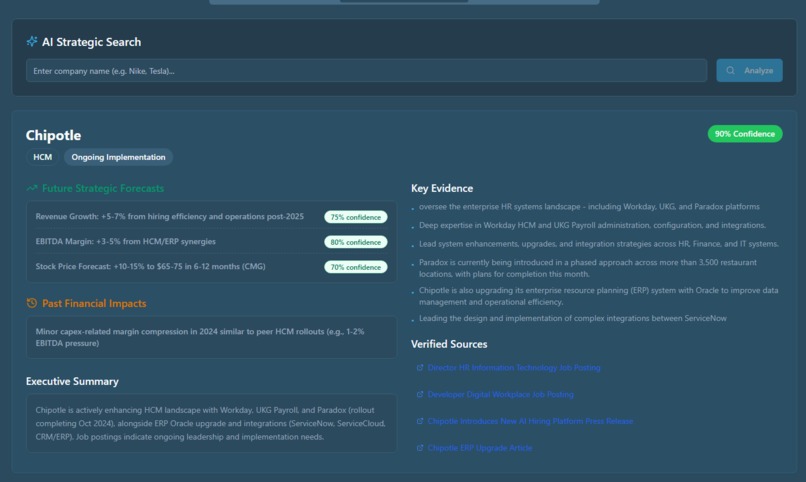The height and width of the screenshot is (482, 806).
Task: Click the trend arrow icon next to Future Strategic Forecasts
Action: (32, 188)
